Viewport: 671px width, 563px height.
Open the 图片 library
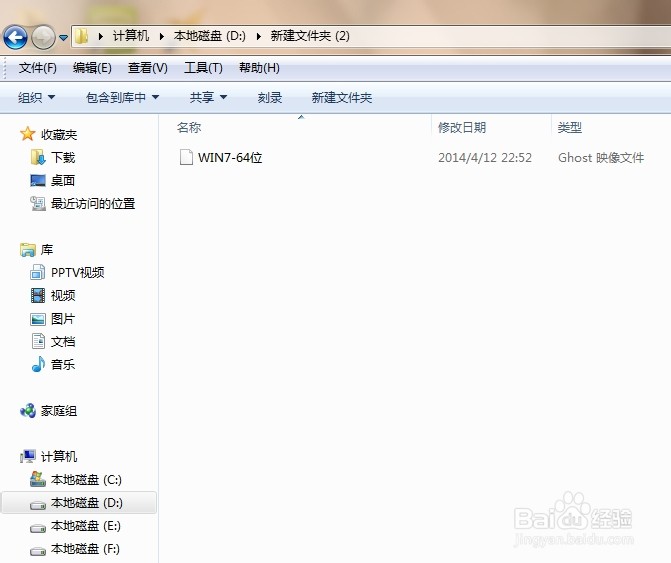click(x=63, y=319)
